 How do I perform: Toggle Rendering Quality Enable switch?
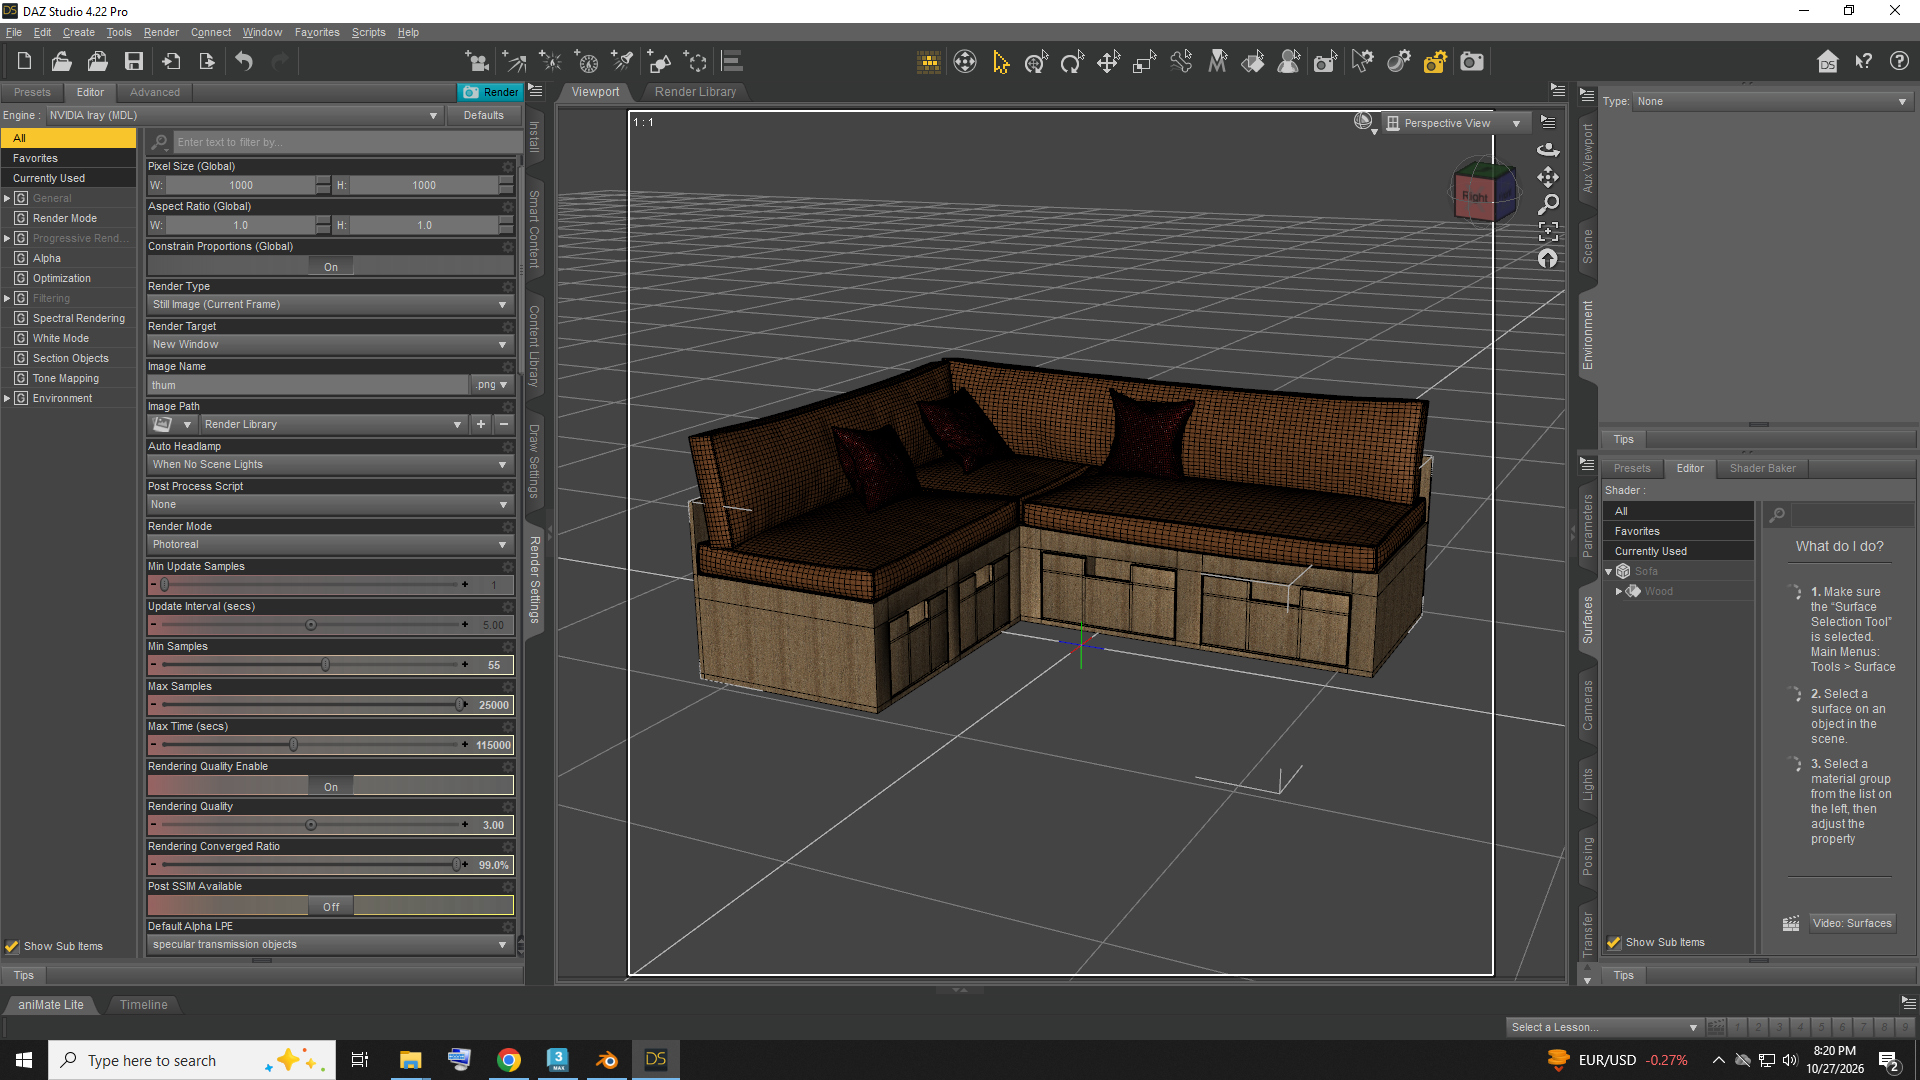(331, 787)
